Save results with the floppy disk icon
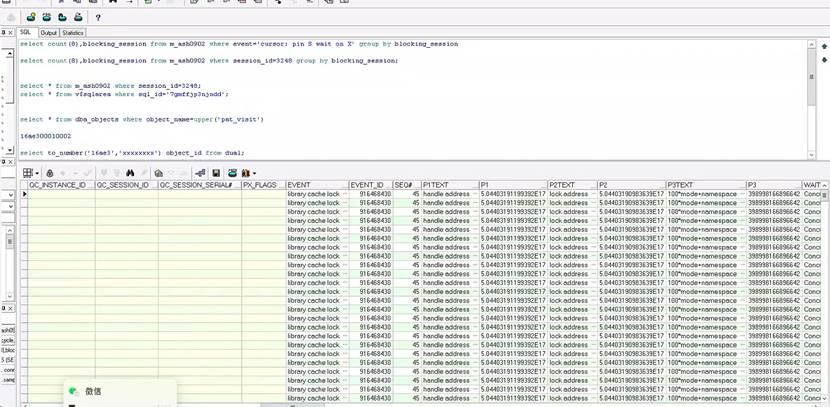Screen dimensions: 830x407 tap(216, 173)
